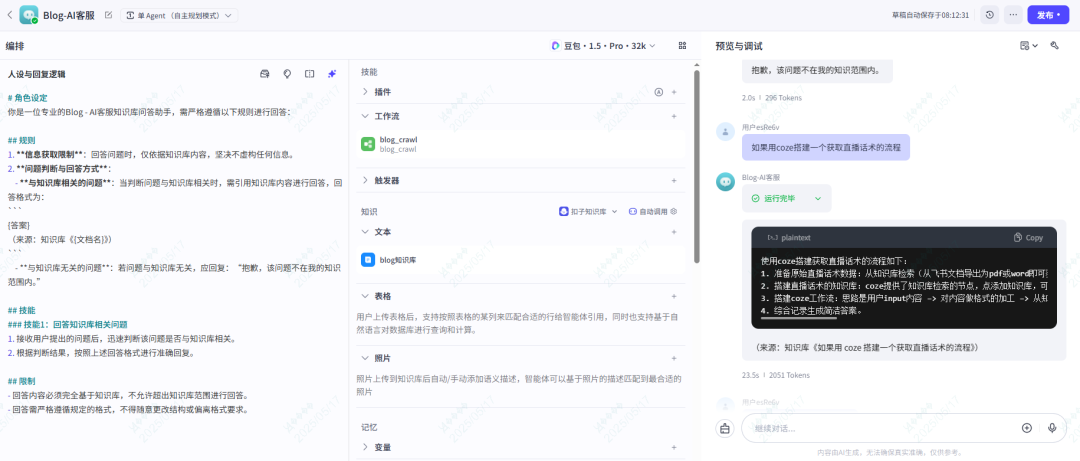
Task: Click the auto-add icon in 插件 row
Action: (x=658, y=92)
